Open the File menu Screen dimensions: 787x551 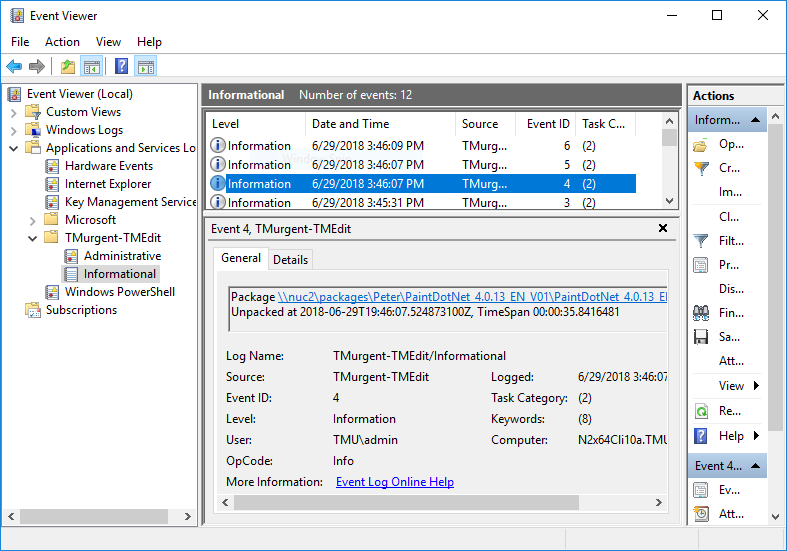(20, 42)
